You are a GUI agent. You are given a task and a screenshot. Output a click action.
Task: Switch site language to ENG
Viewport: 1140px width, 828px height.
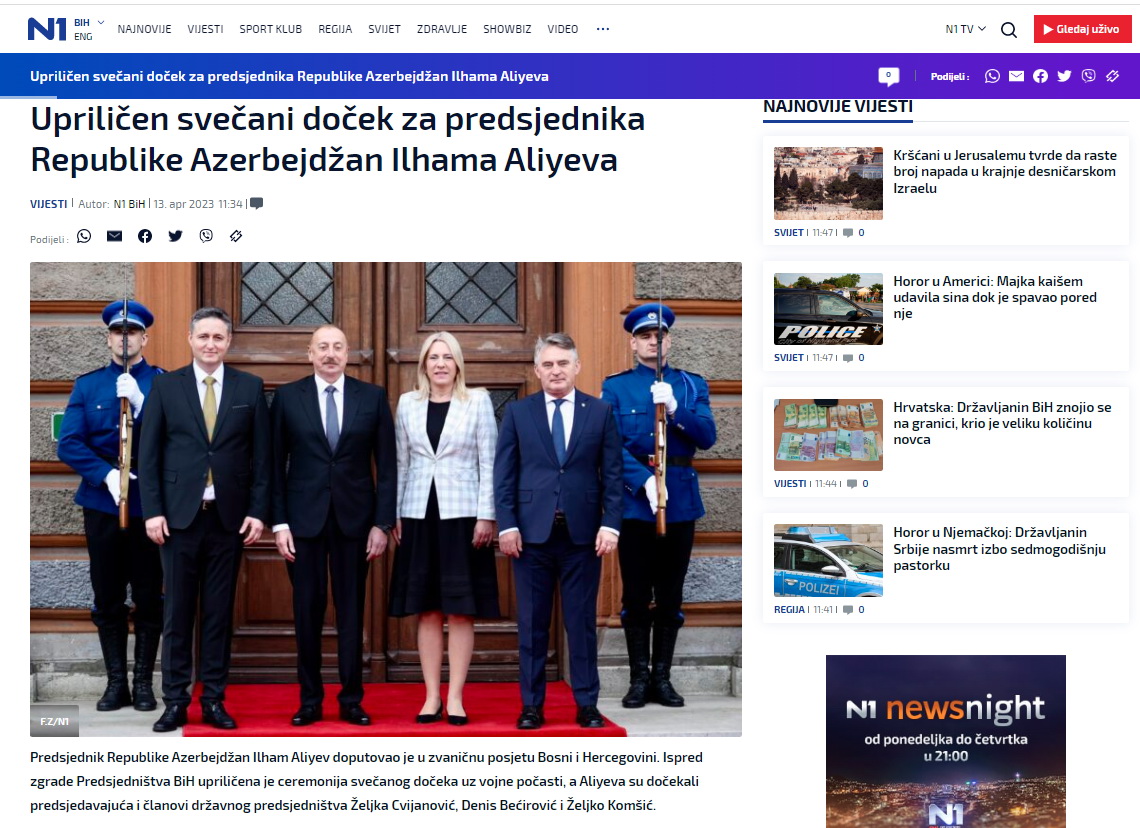point(83,37)
